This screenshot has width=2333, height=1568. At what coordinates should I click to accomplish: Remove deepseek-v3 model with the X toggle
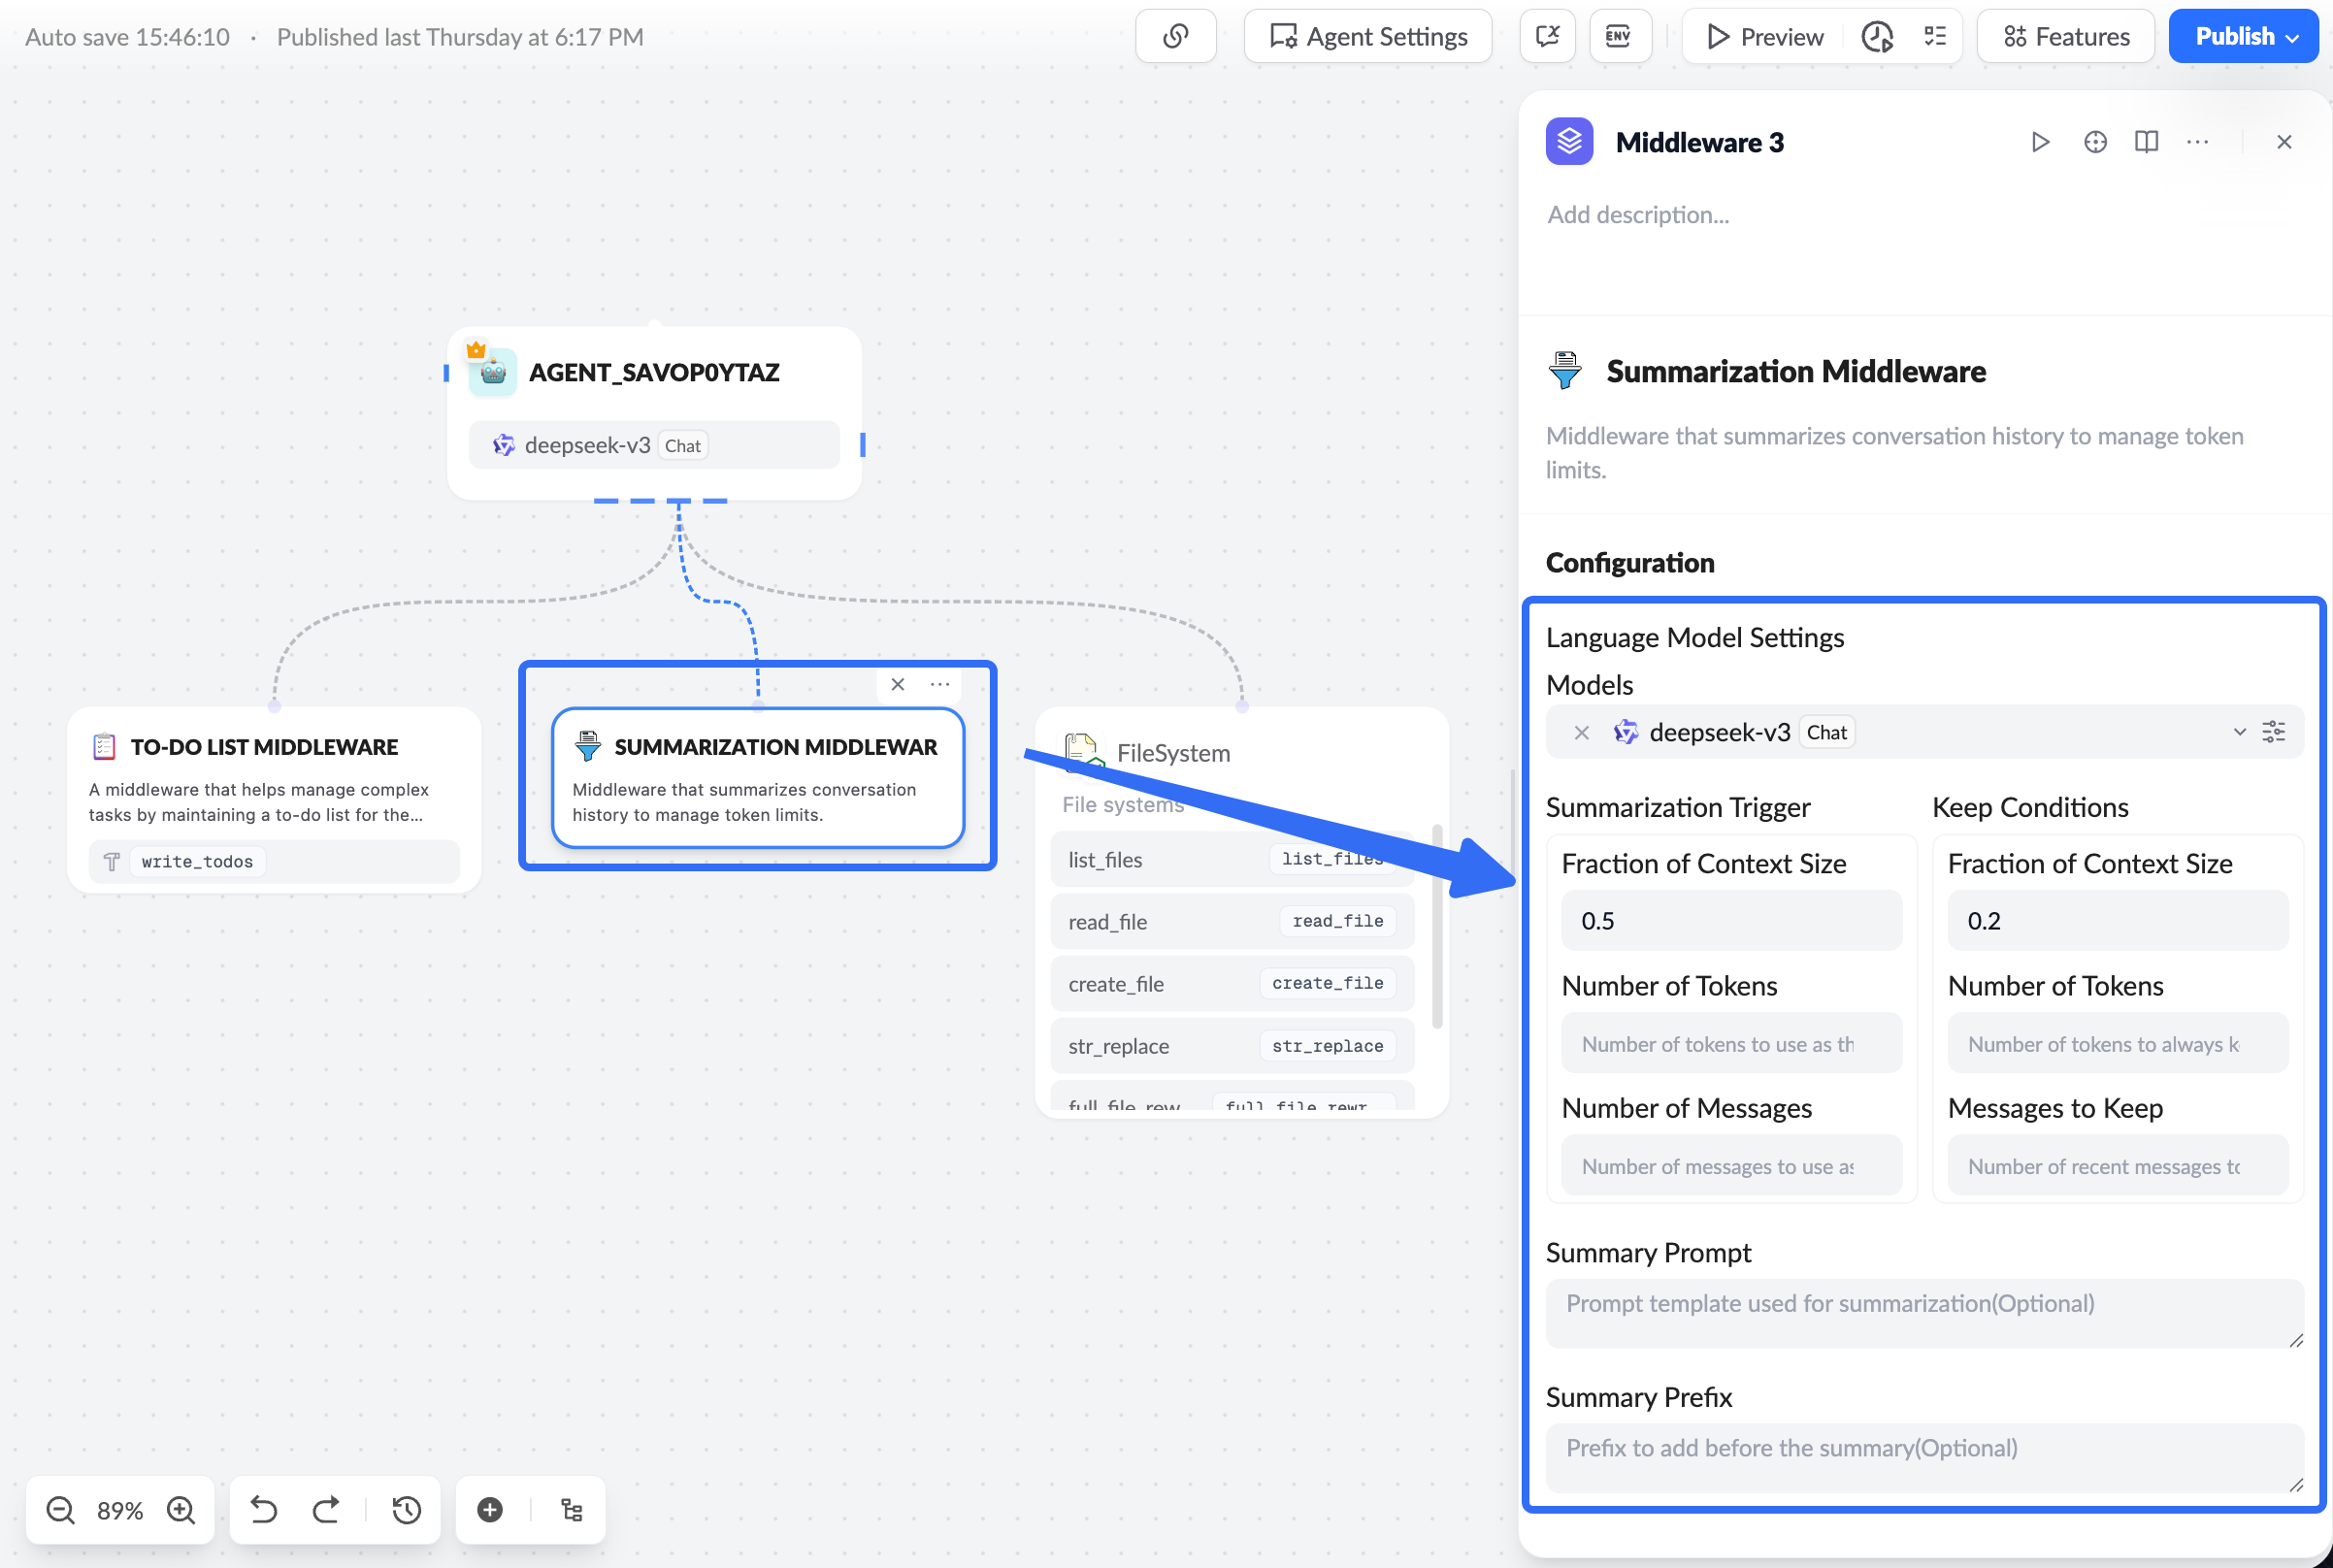point(1580,732)
